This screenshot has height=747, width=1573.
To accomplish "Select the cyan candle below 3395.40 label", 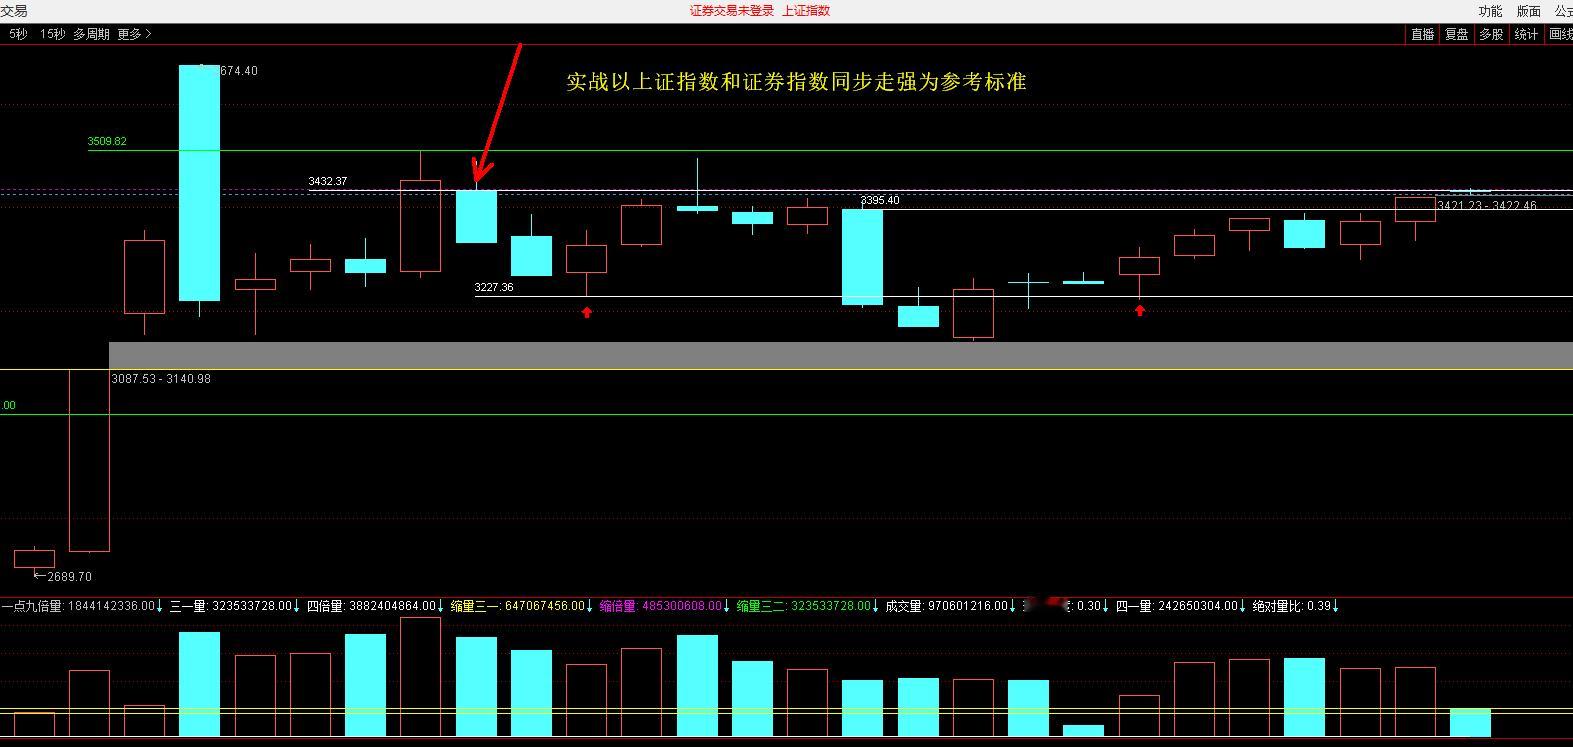I will tap(862, 257).
